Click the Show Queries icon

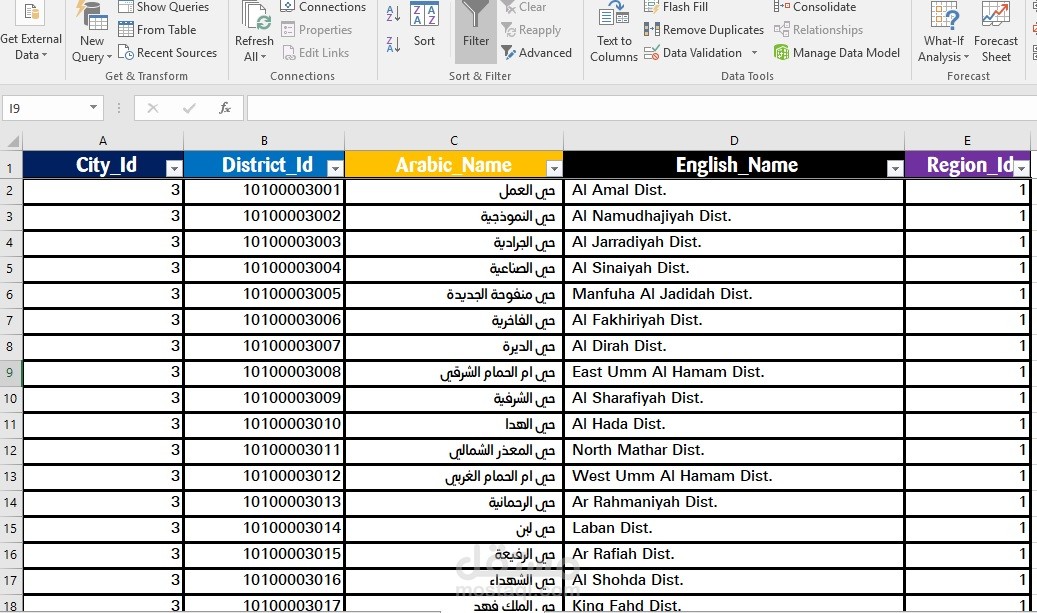tap(126, 7)
